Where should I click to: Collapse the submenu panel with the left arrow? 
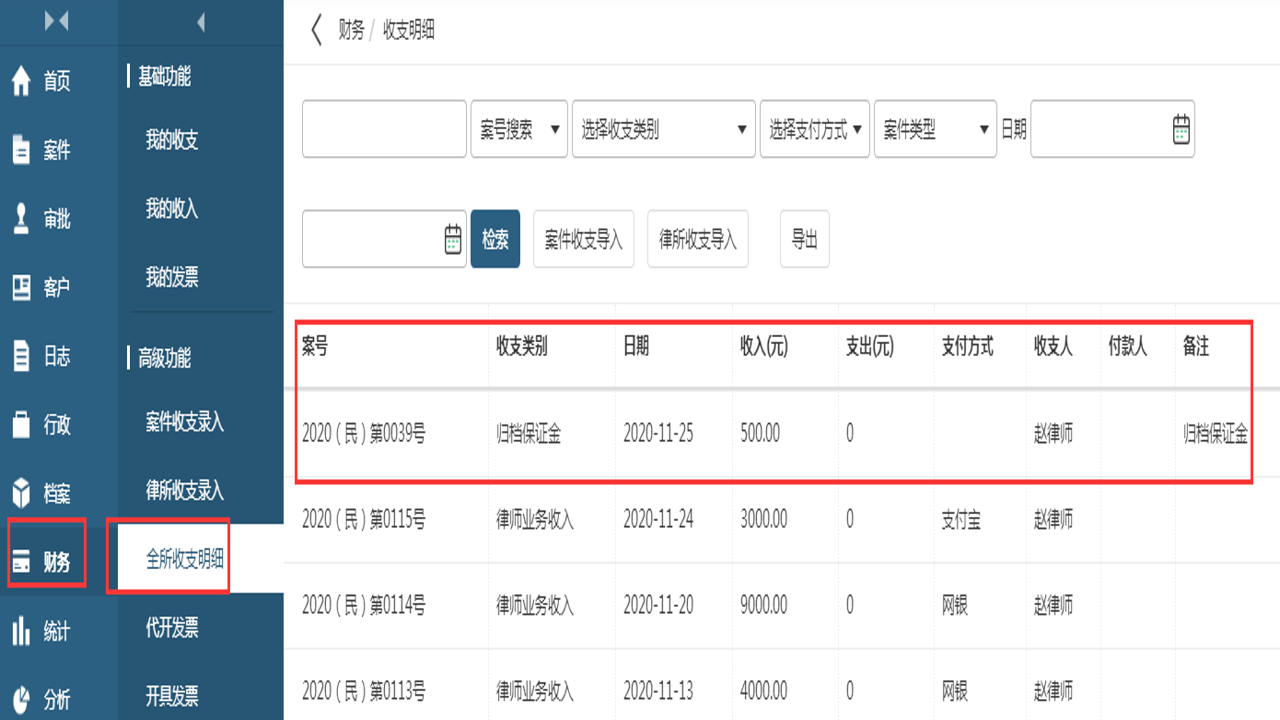click(x=200, y=21)
